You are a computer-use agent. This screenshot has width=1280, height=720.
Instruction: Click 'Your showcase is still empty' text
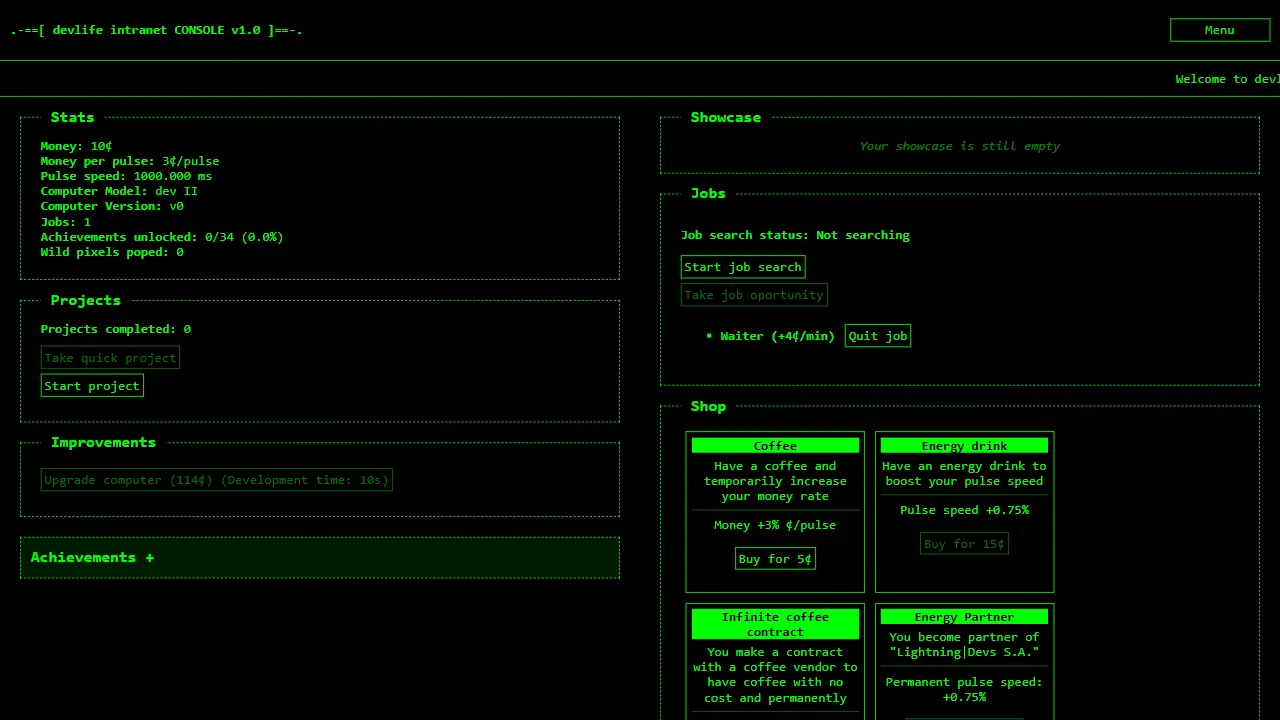click(960, 146)
